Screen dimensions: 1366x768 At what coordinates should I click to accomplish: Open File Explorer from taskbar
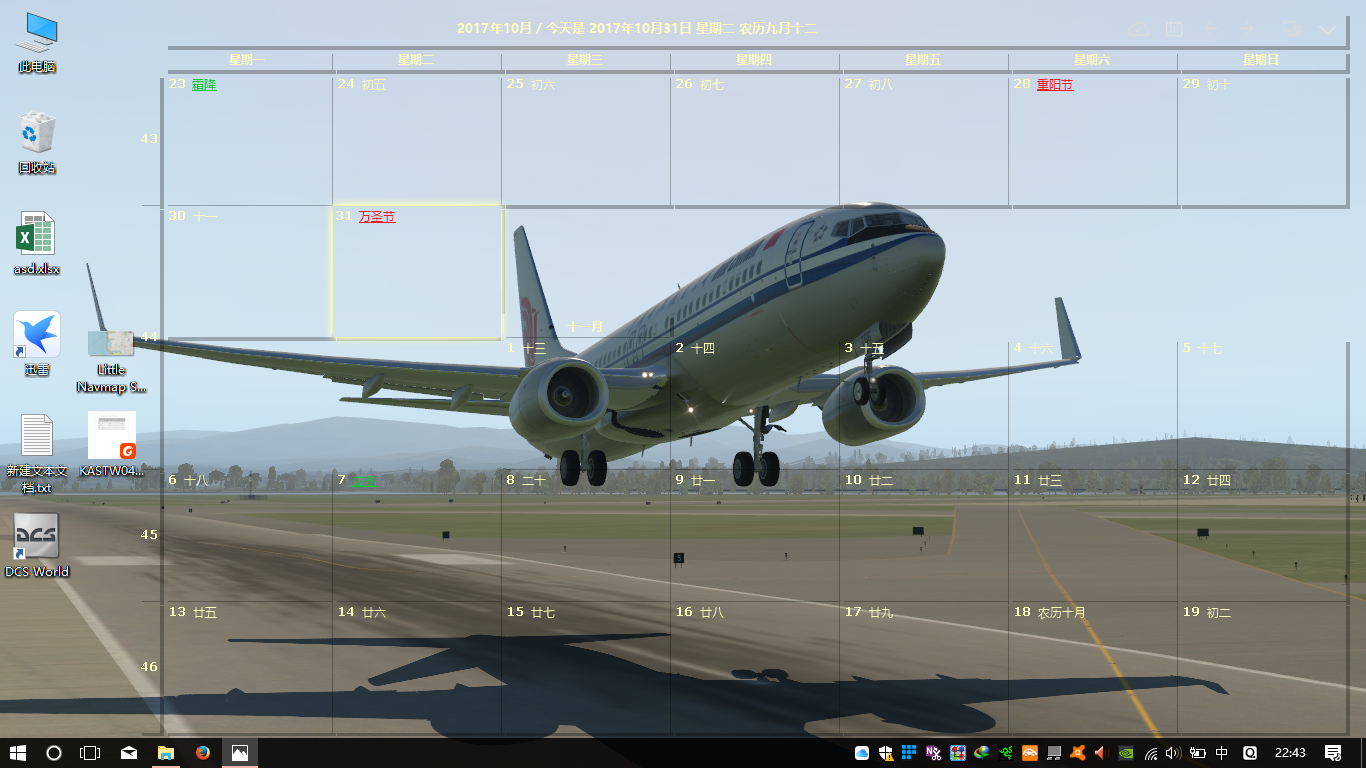(166, 753)
